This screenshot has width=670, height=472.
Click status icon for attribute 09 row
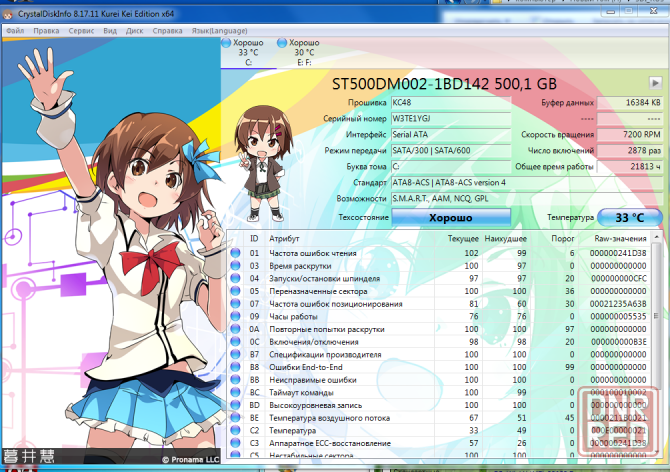click(235, 316)
